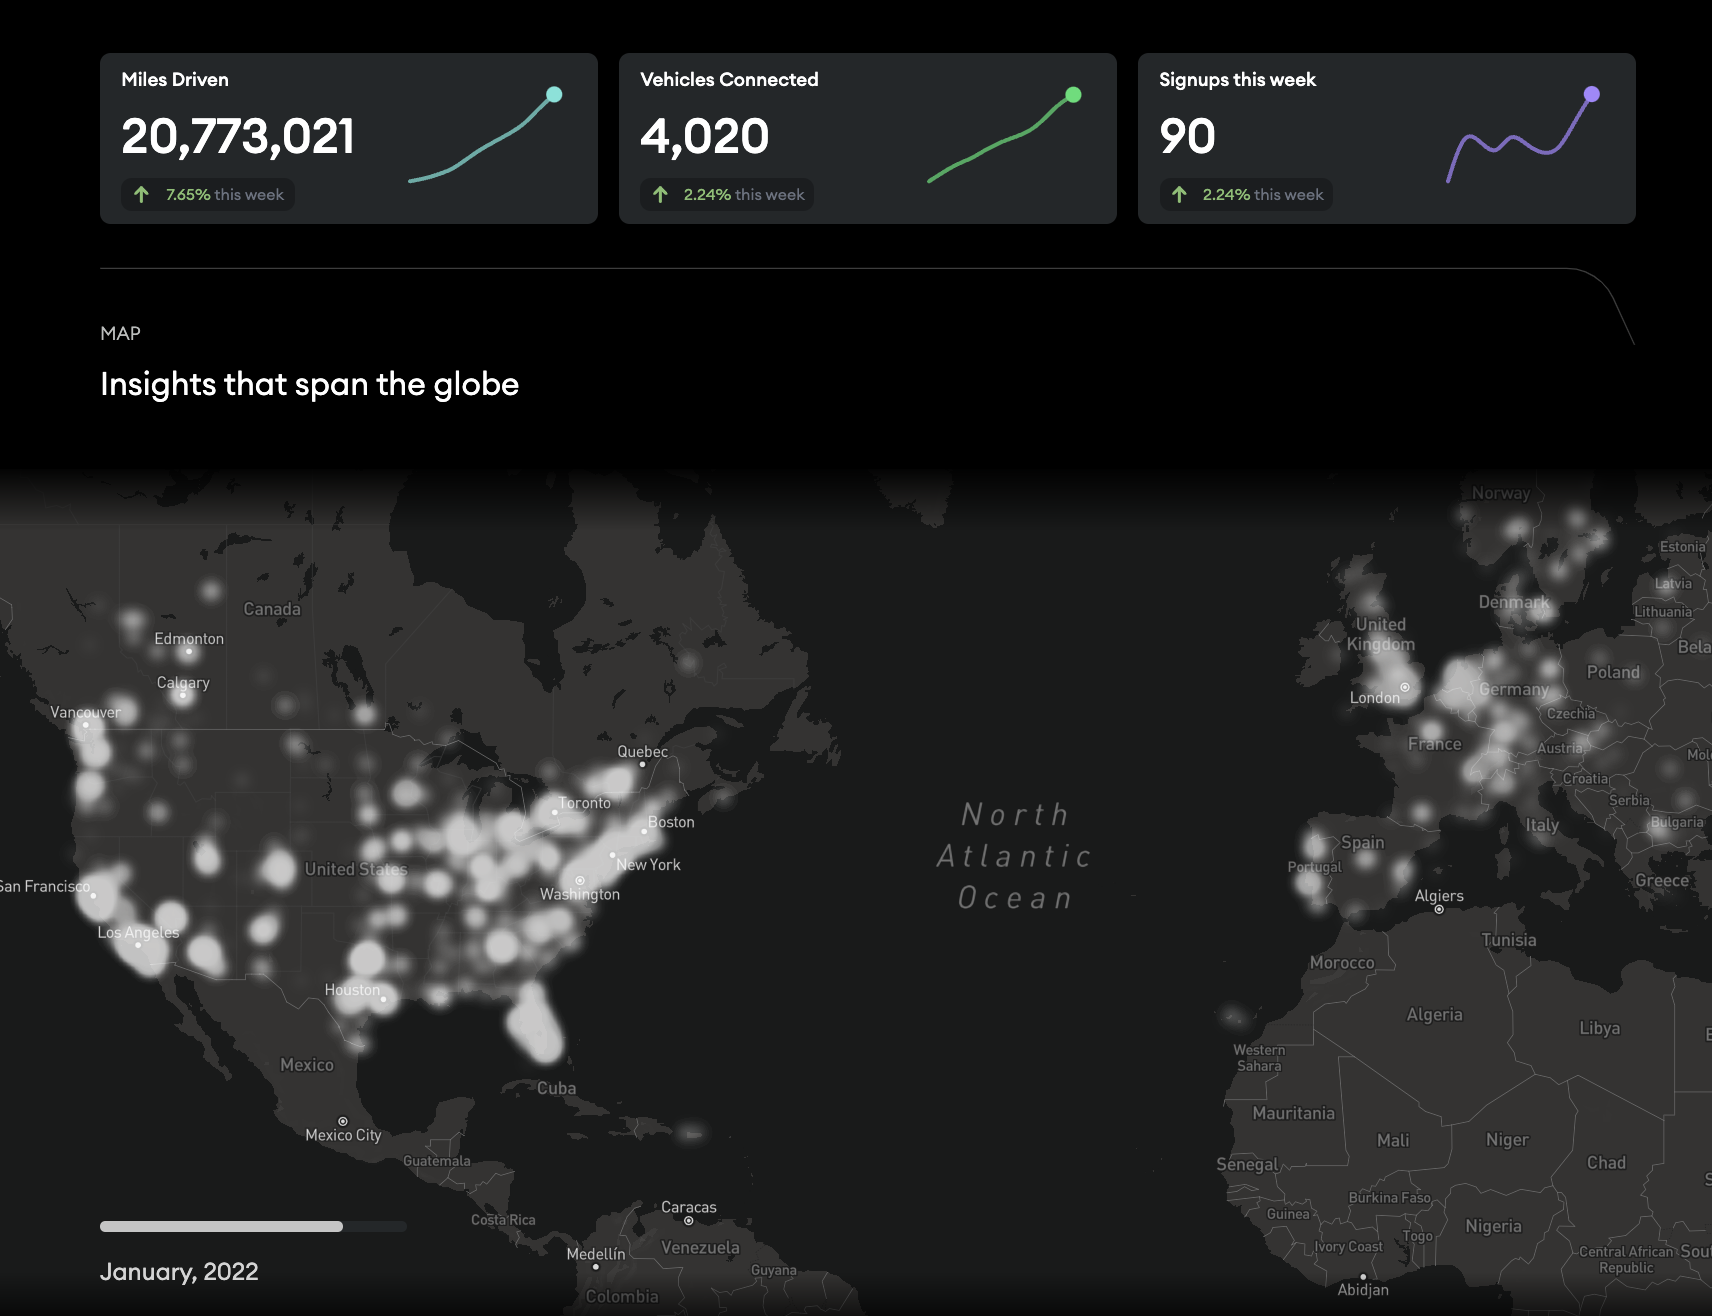
Task: Click the Caracas city marker
Action: pos(688,1220)
